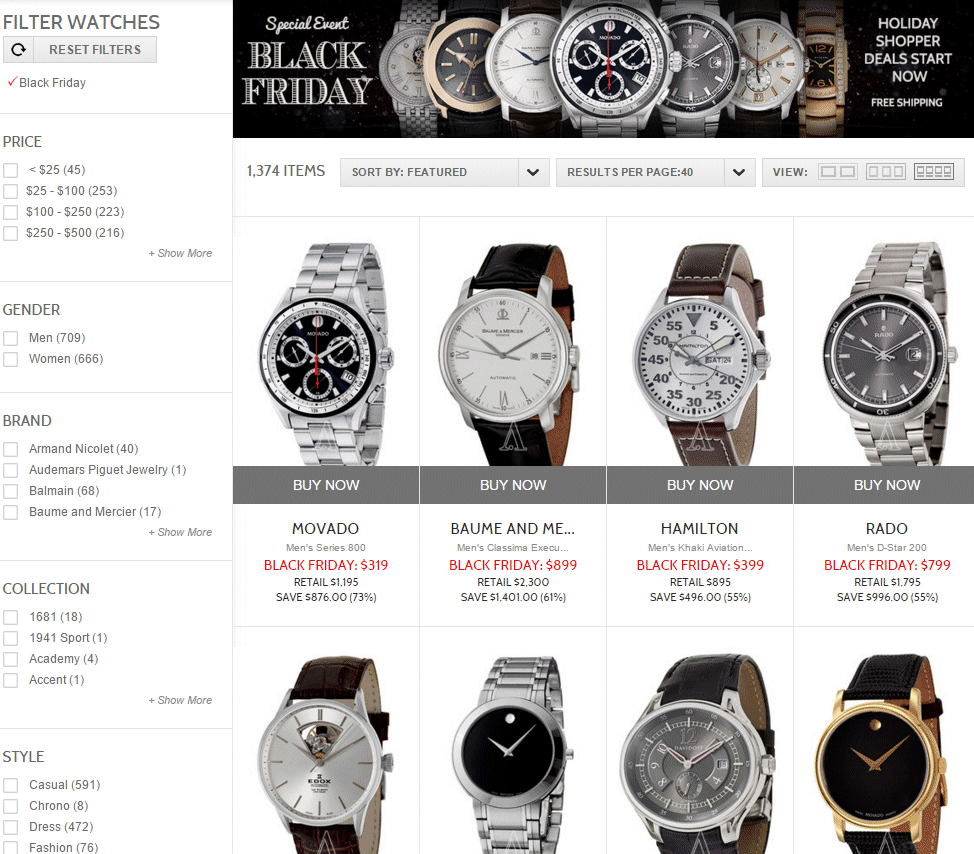
Task: Click Buy Now for Hamilton watch
Action: tap(700, 485)
